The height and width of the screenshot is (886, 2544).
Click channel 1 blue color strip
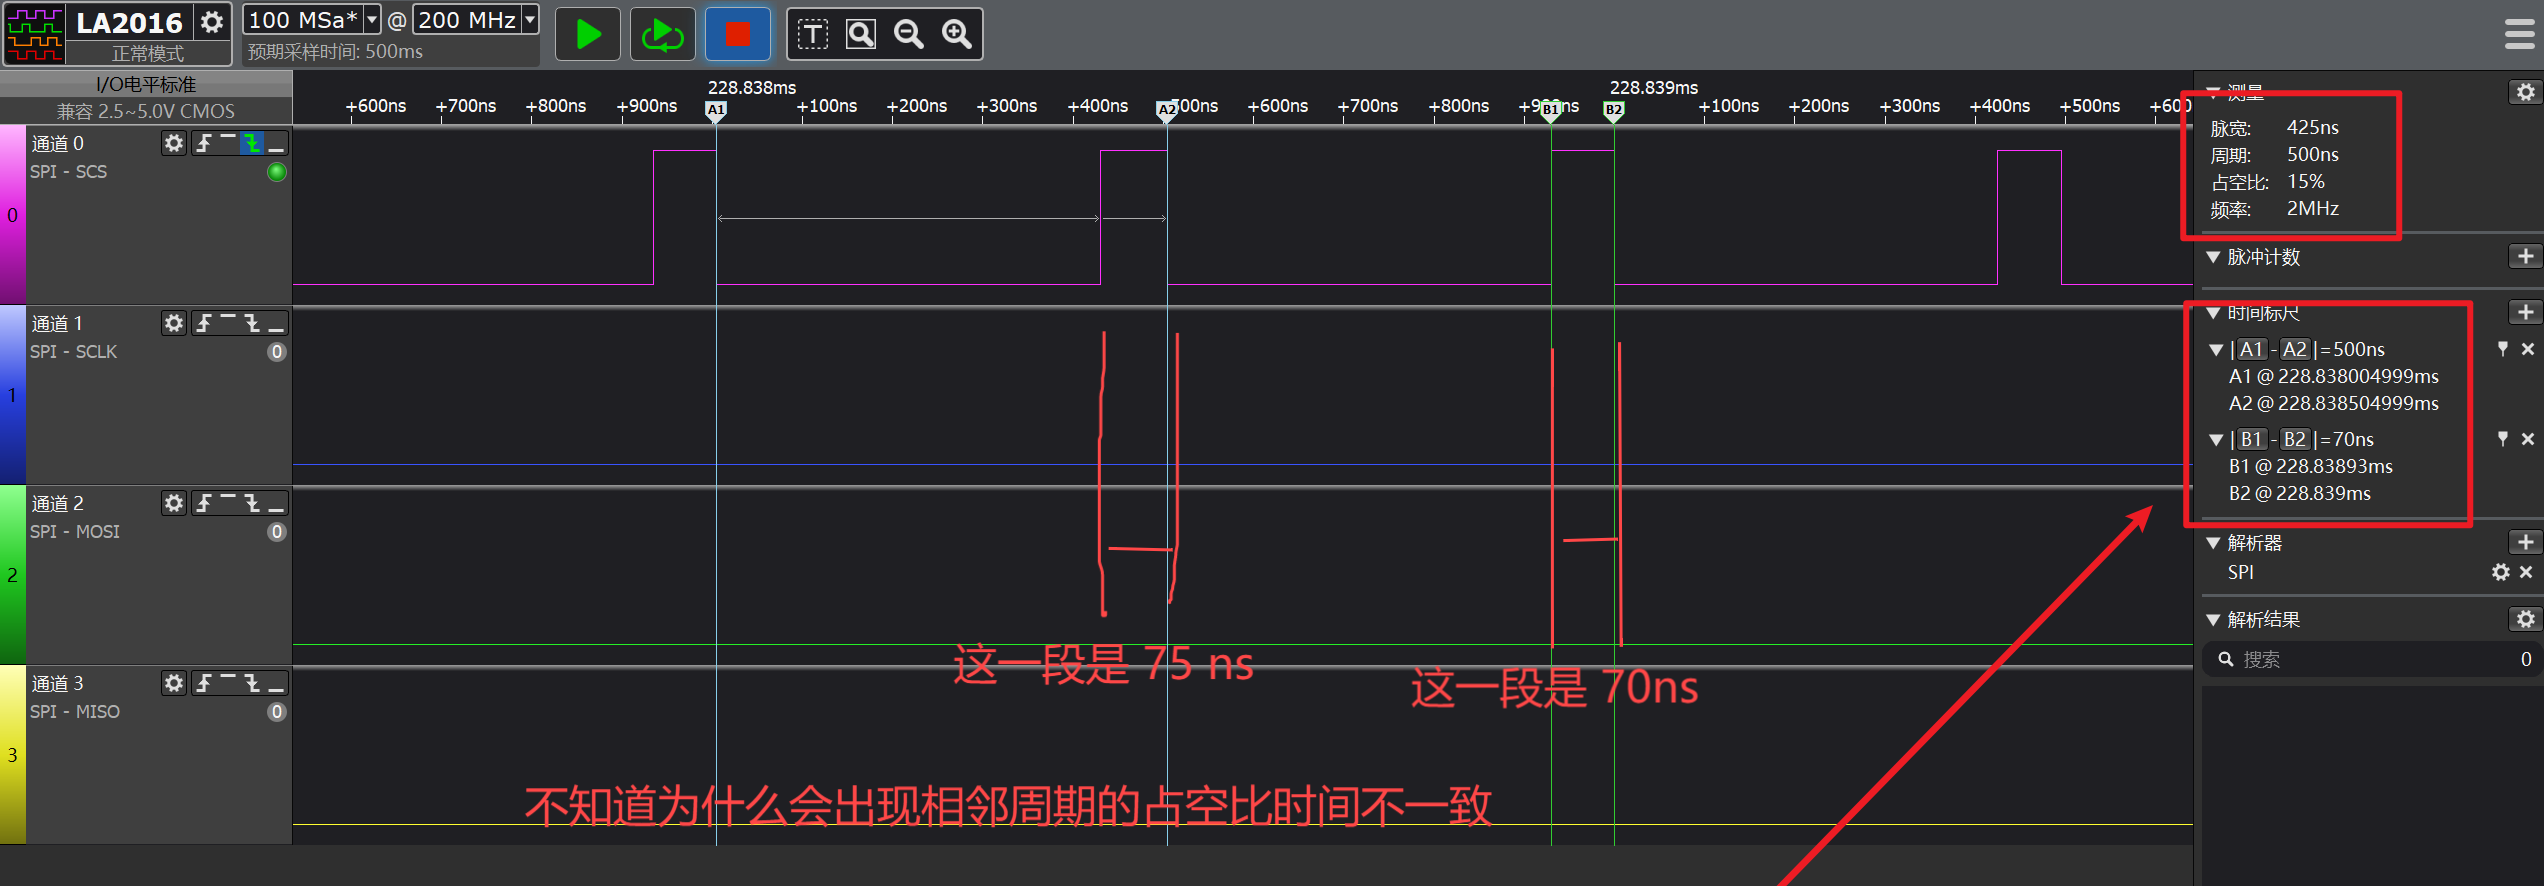point(12,394)
